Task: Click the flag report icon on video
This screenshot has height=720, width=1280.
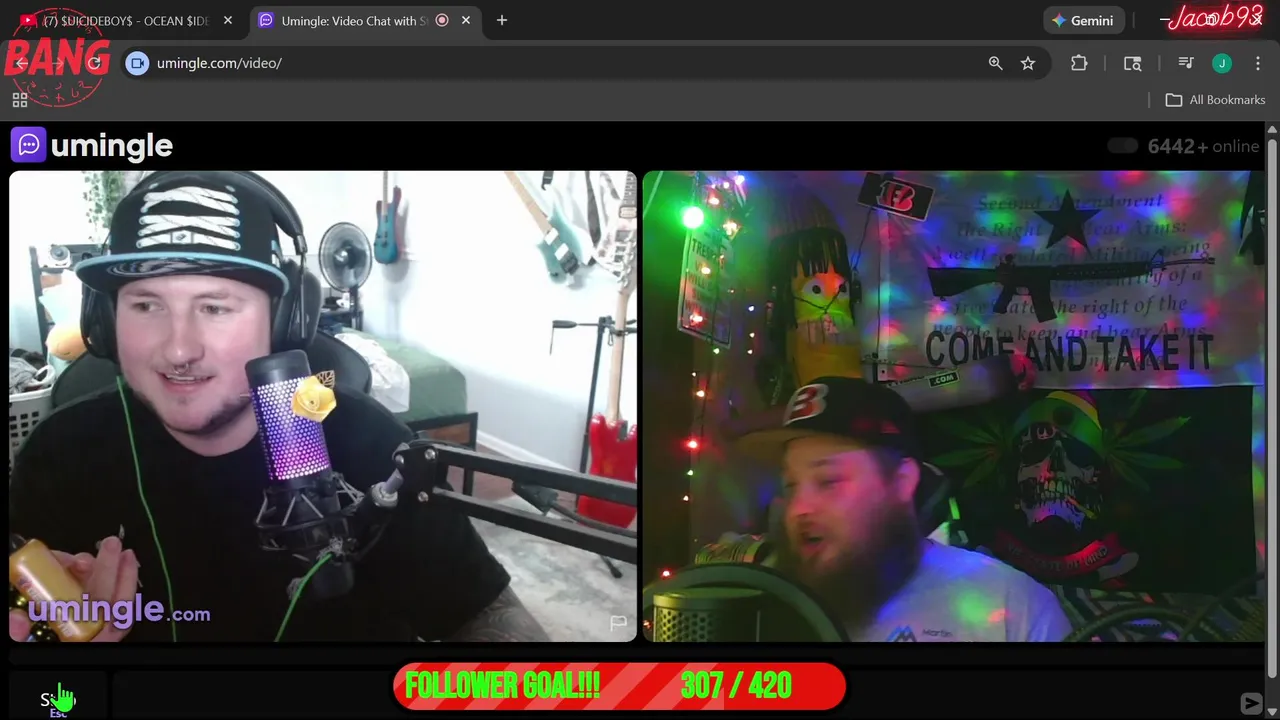Action: (x=619, y=623)
